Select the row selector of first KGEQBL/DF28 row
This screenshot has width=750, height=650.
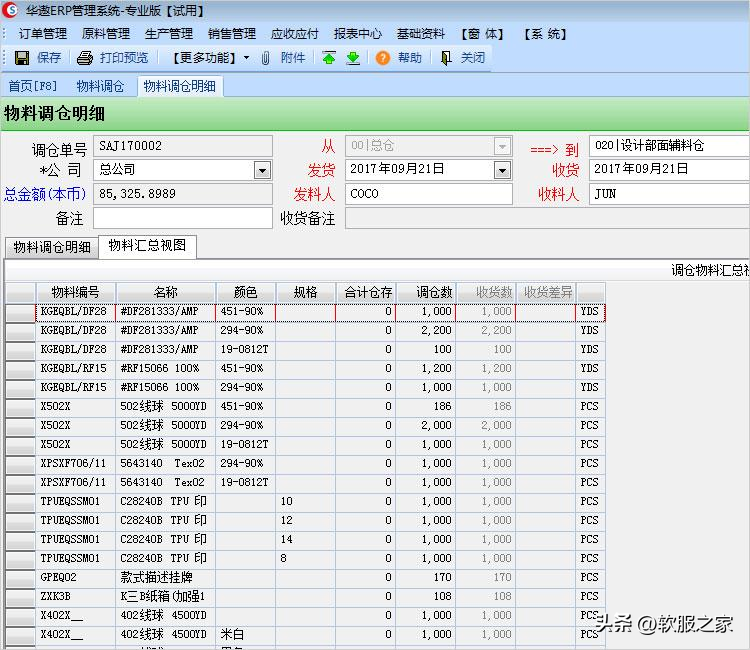[x=20, y=312]
